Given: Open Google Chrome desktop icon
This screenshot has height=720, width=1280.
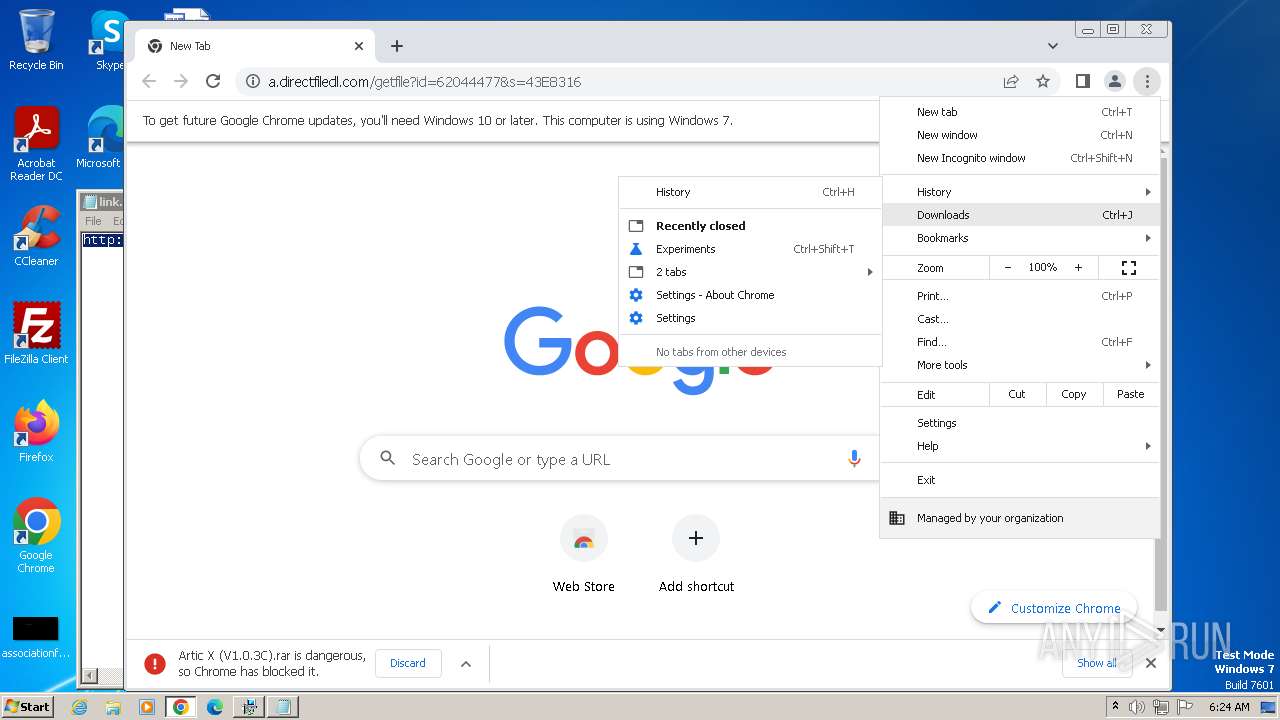Looking at the screenshot, I should click(x=36, y=536).
